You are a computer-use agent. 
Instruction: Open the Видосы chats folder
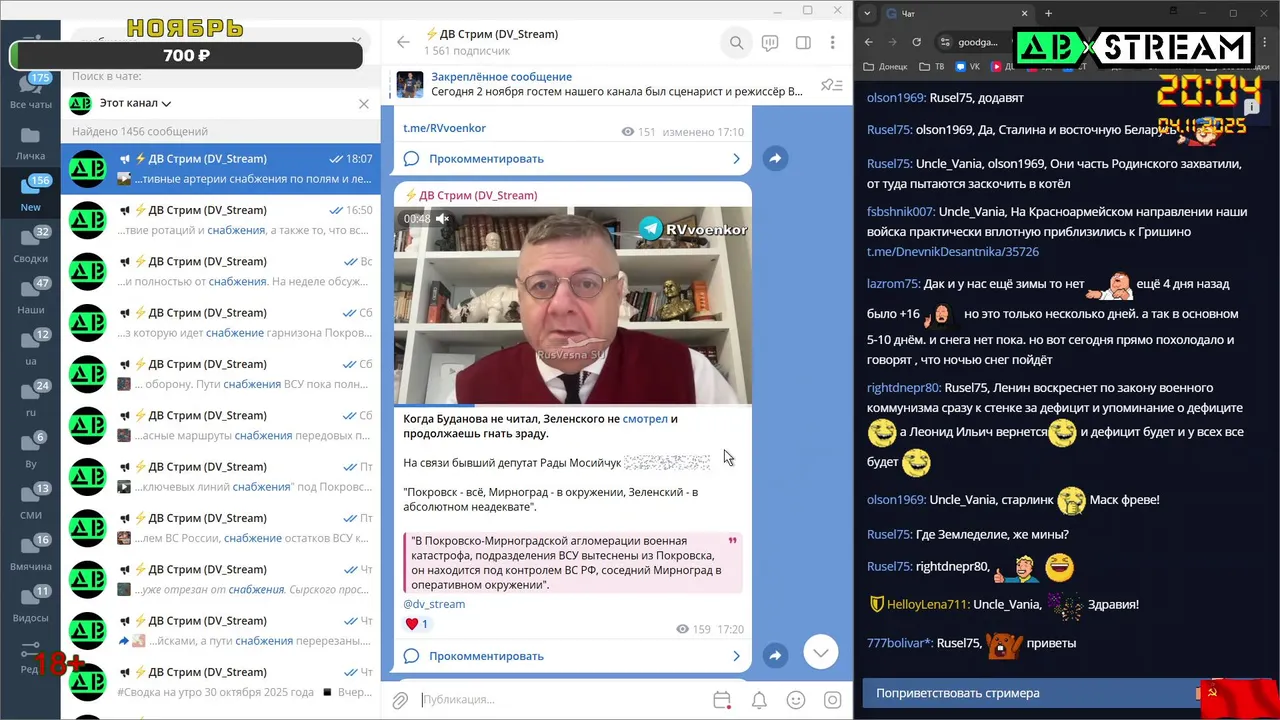point(31,604)
